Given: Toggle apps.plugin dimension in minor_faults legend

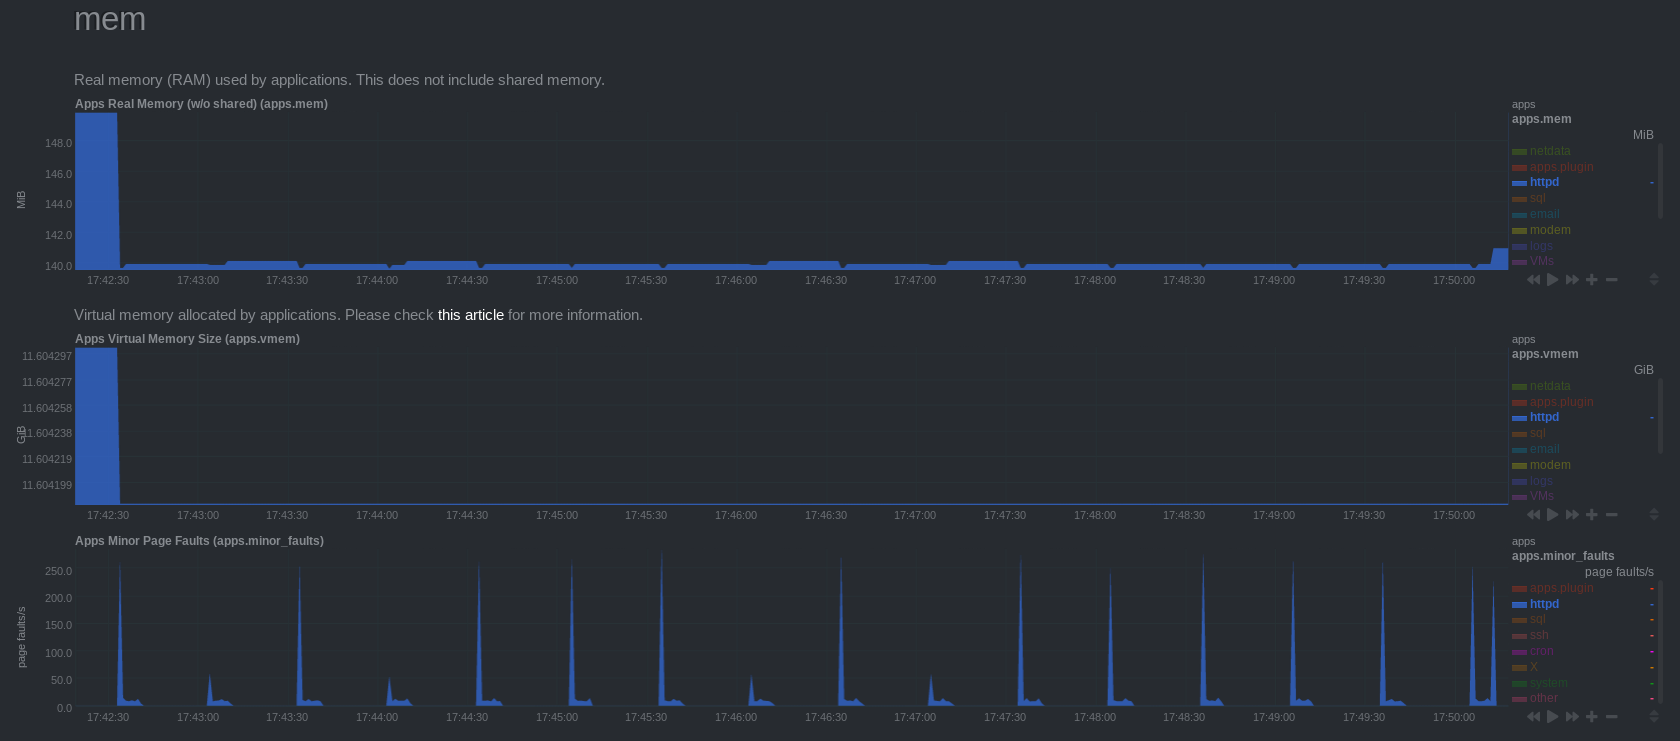Looking at the screenshot, I should [x=1561, y=588].
